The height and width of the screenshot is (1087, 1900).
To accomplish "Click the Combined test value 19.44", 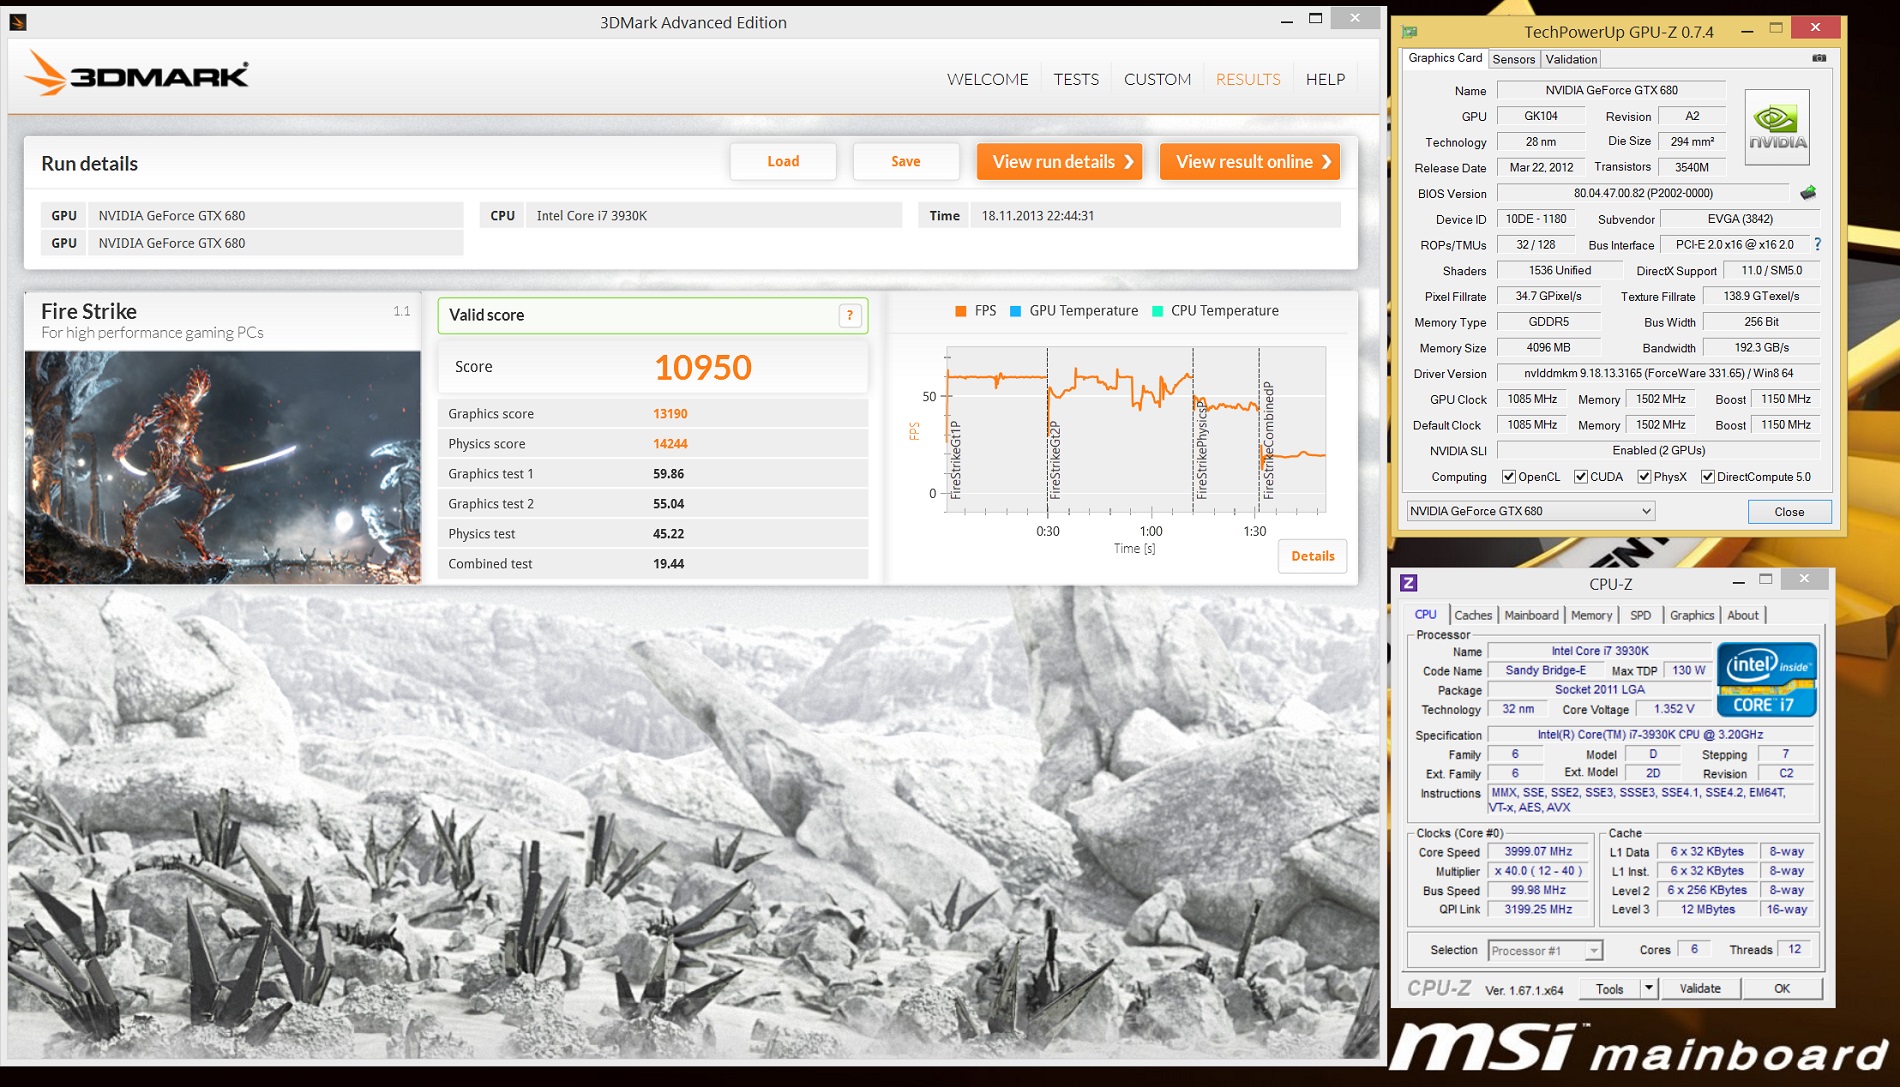I will [x=668, y=564].
